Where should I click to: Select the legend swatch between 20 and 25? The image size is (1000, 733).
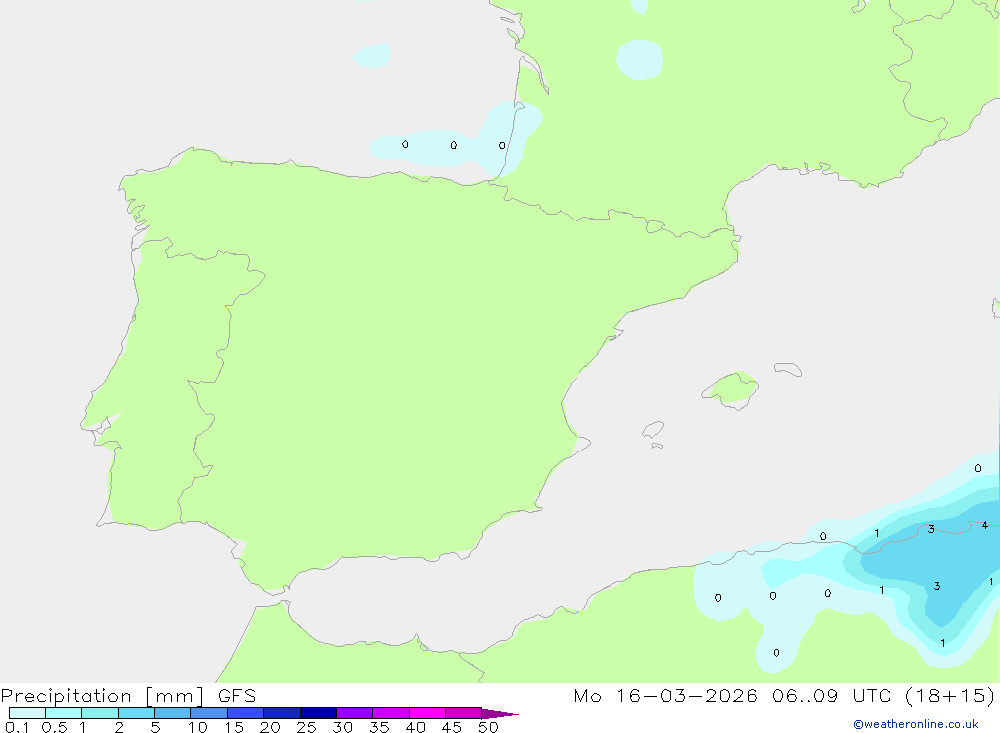pos(282,713)
